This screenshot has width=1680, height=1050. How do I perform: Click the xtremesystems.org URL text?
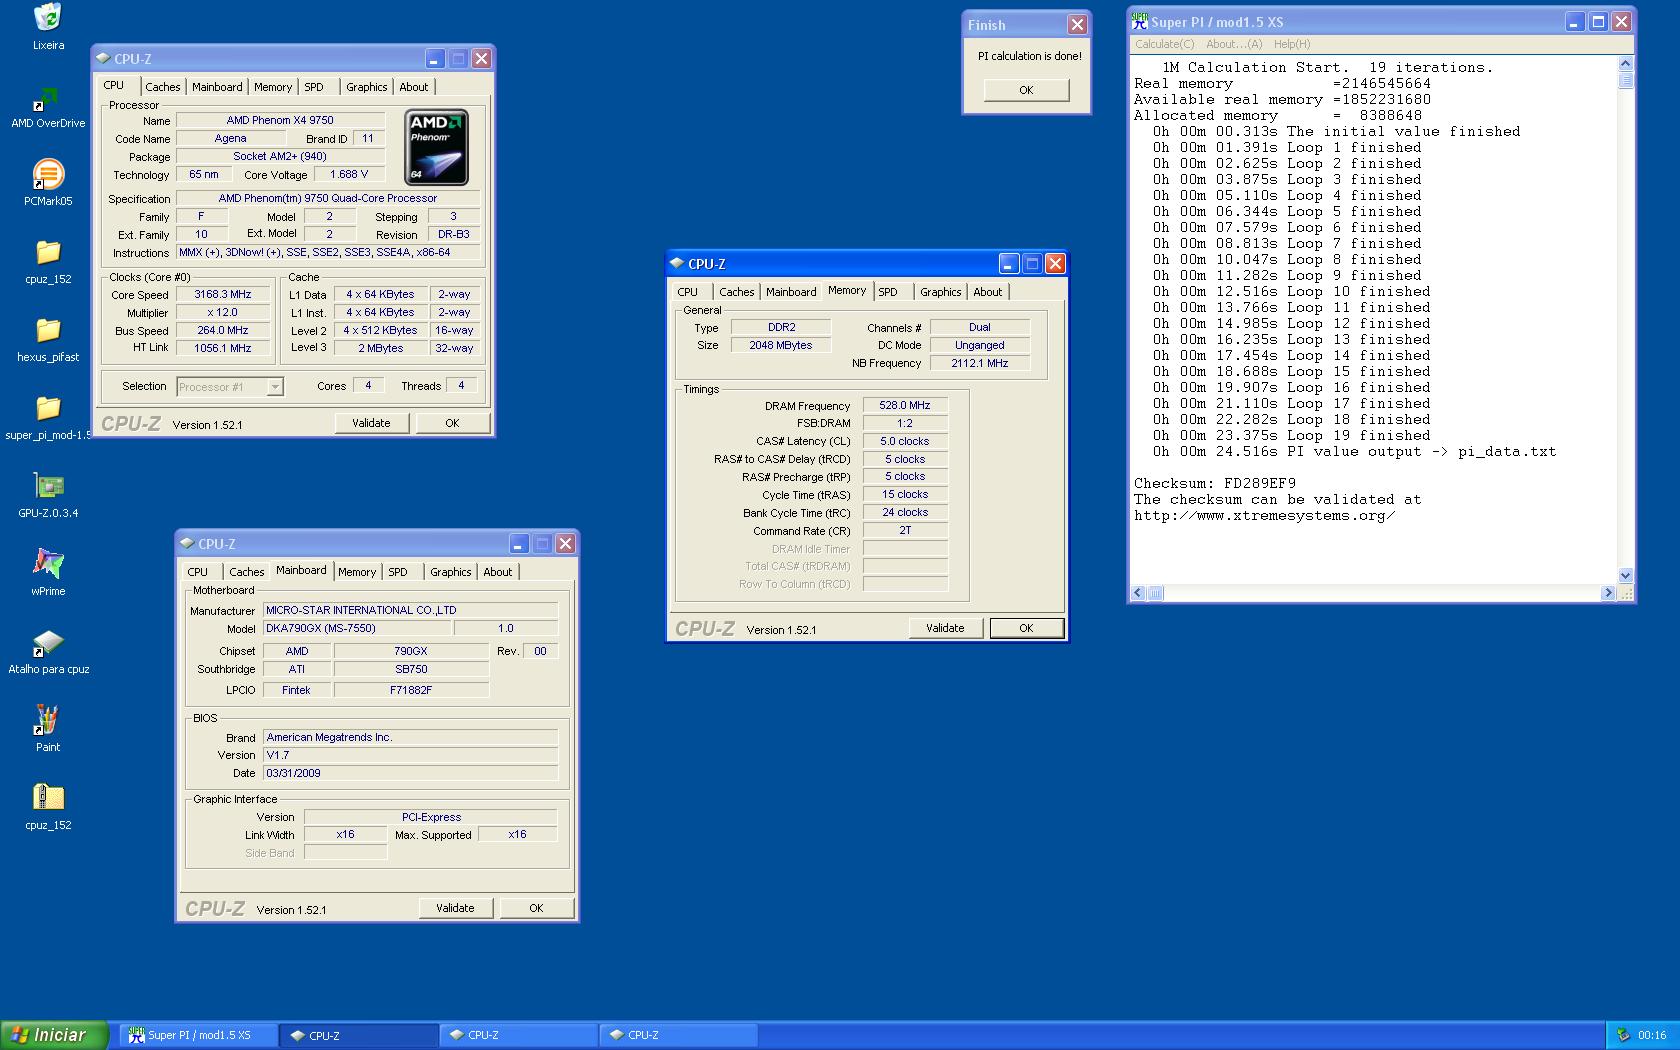[x=1265, y=516]
